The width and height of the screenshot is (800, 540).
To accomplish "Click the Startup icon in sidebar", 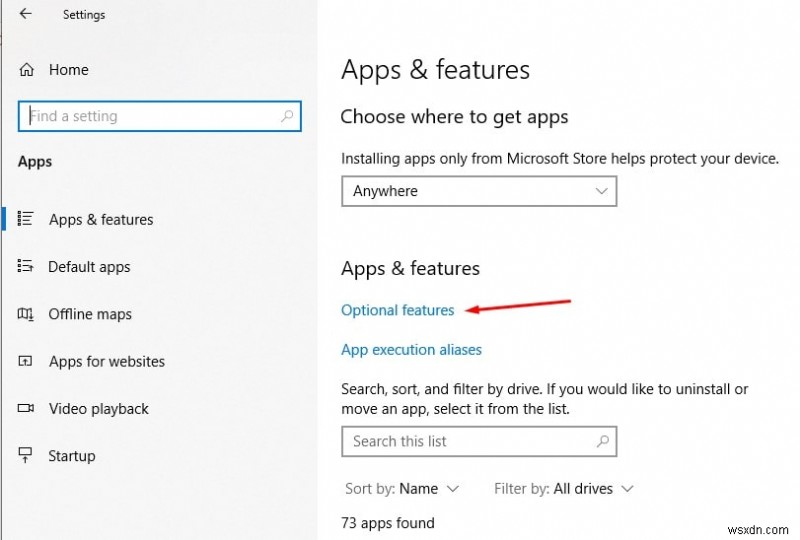I will pos(27,455).
